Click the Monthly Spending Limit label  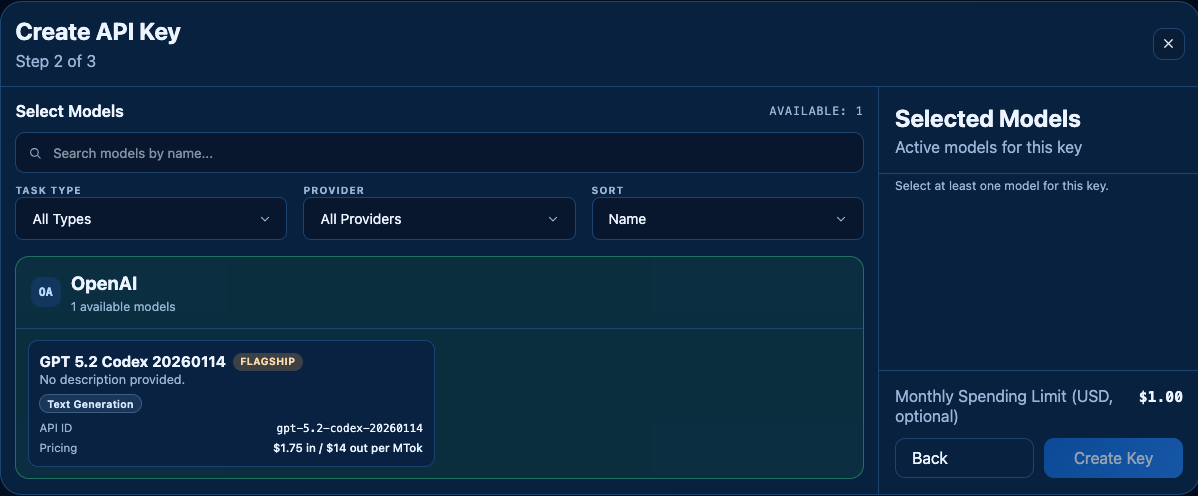point(1004,407)
